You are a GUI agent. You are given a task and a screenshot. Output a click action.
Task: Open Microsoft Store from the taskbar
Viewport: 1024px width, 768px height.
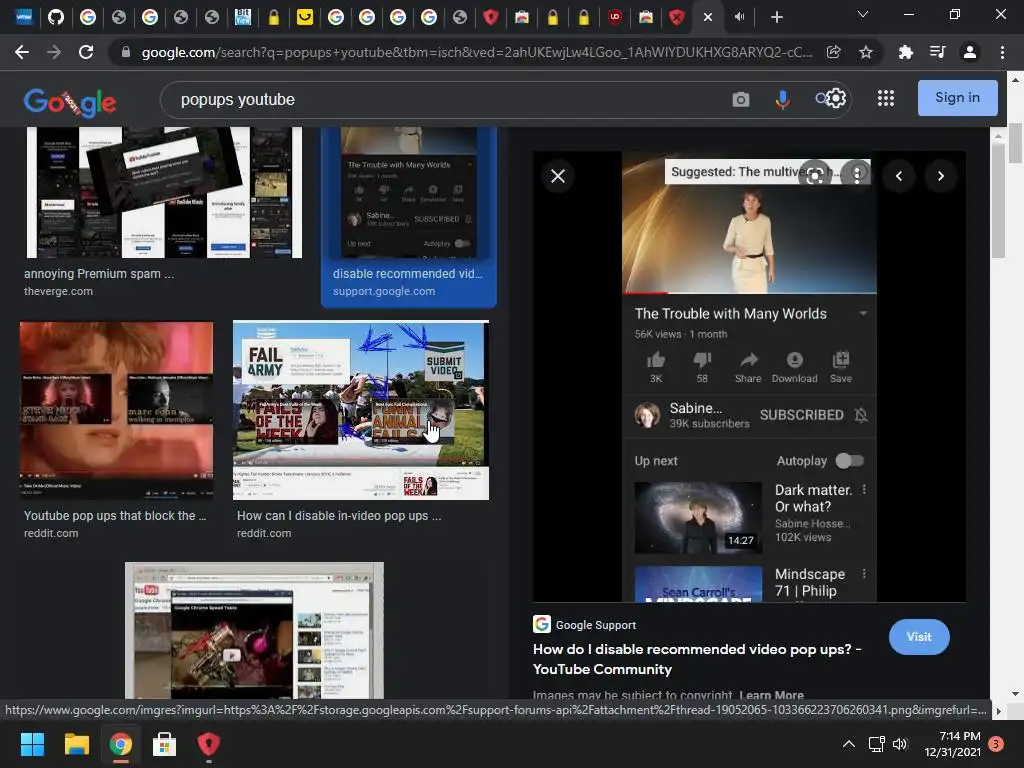tap(164, 744)
